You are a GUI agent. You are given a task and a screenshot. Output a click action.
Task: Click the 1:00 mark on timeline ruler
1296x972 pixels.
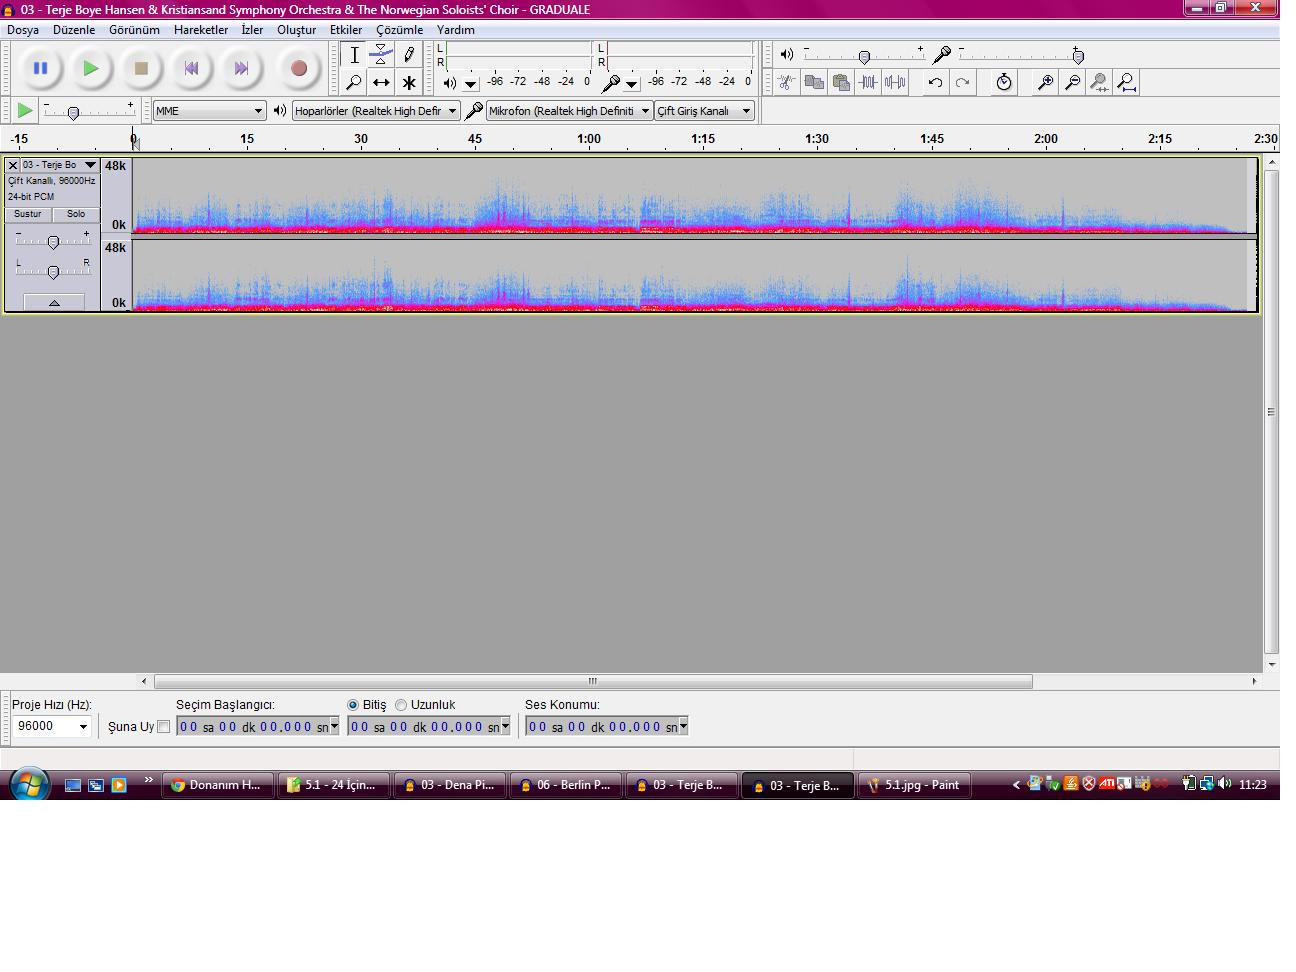pyautogui.click(x=589, y=139)
